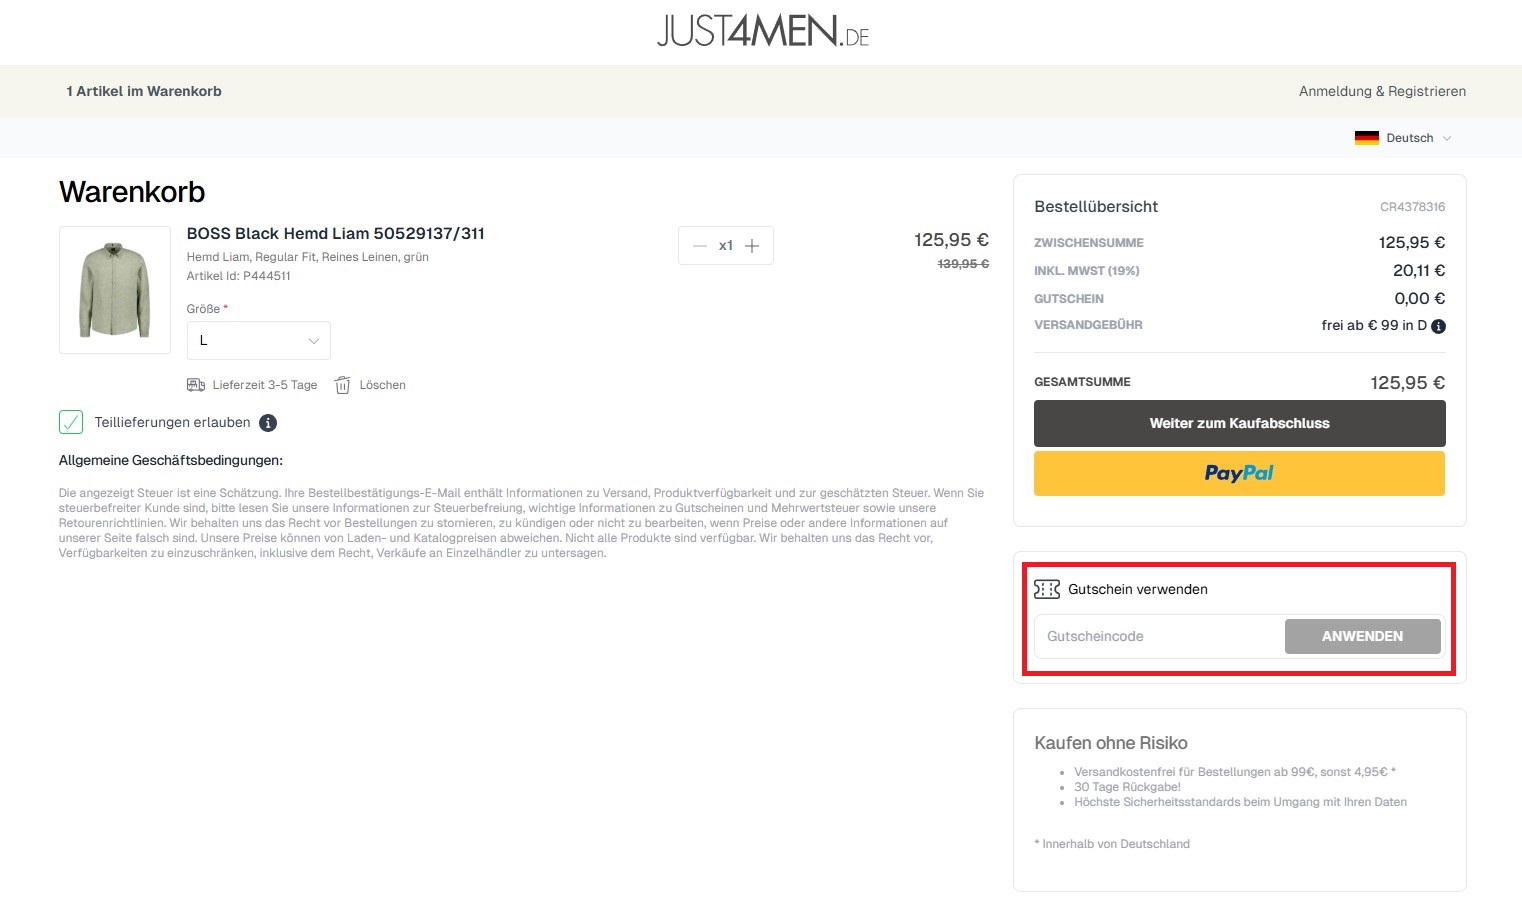Checkout with the PayPal button

[1239, 473]
